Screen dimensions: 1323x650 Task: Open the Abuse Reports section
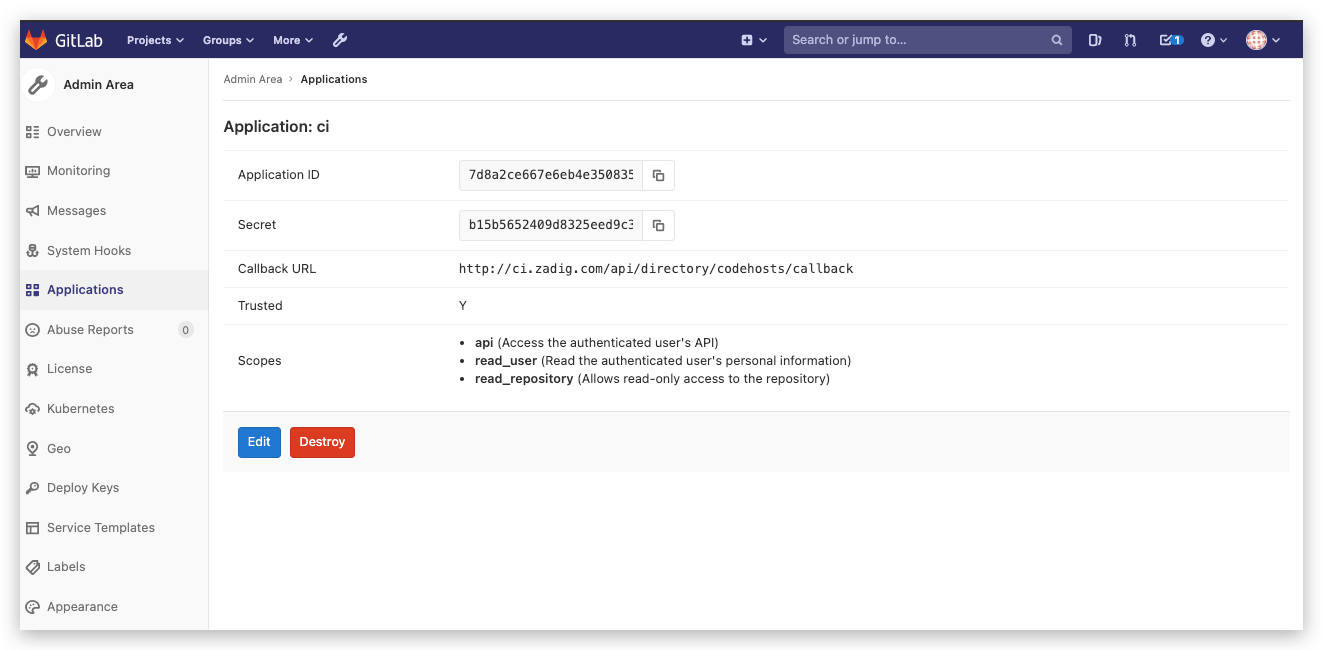(91, 329)
